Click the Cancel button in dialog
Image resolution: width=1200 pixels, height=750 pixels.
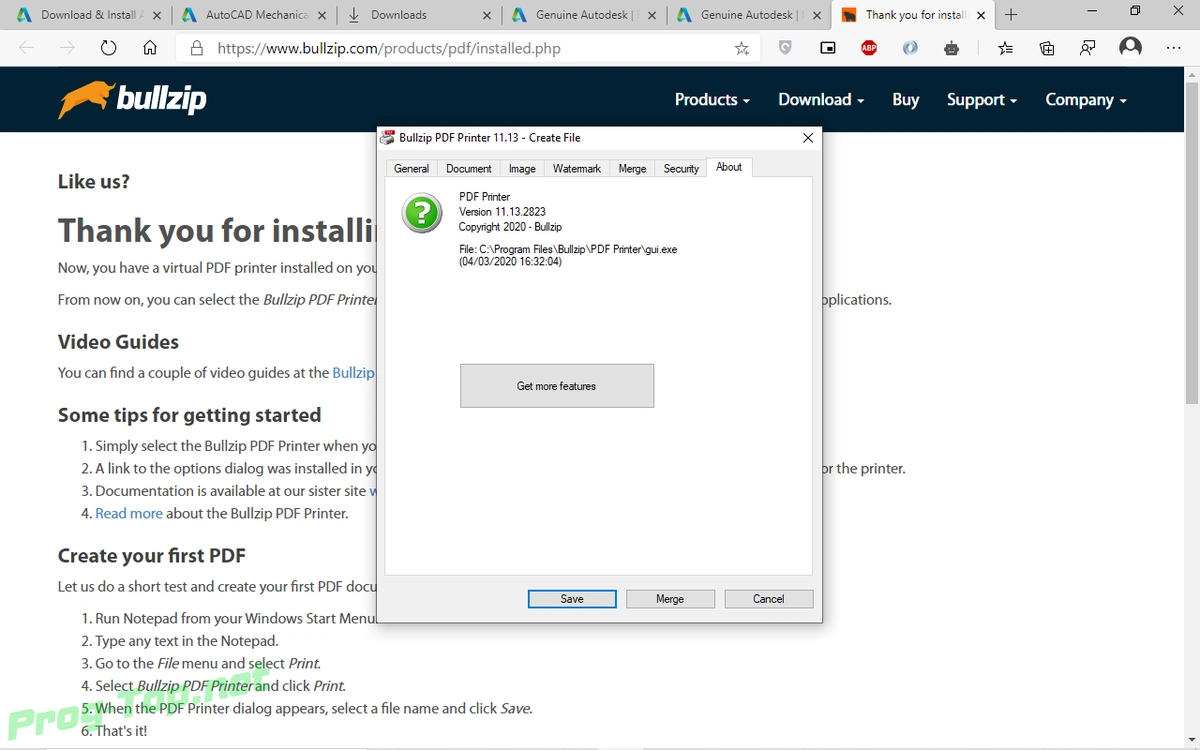pyautogui.click(x=769, y=599)
